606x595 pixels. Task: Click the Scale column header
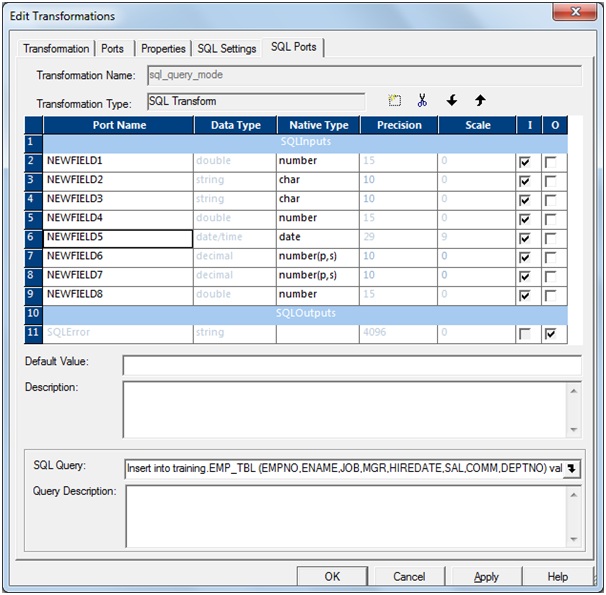pos(477,125)
